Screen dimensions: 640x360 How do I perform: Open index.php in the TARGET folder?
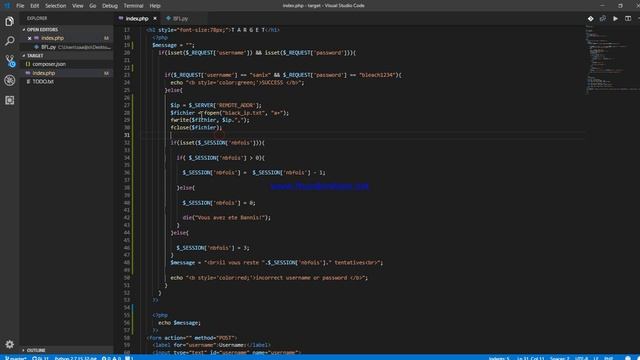click(x=67, y=73)
